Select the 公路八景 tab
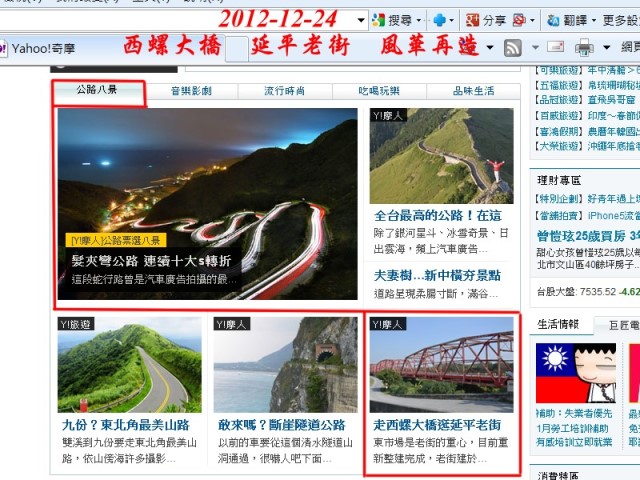This screenshot has height=480, width=640. (97, 90)
